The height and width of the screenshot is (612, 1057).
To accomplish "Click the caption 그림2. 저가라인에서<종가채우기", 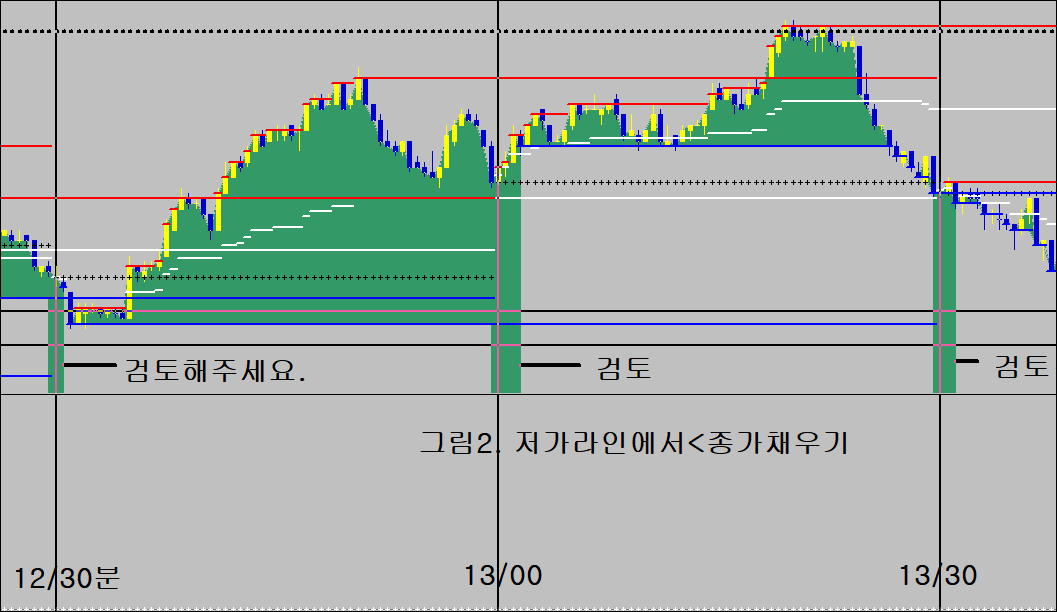I will [x=634, y=442].
